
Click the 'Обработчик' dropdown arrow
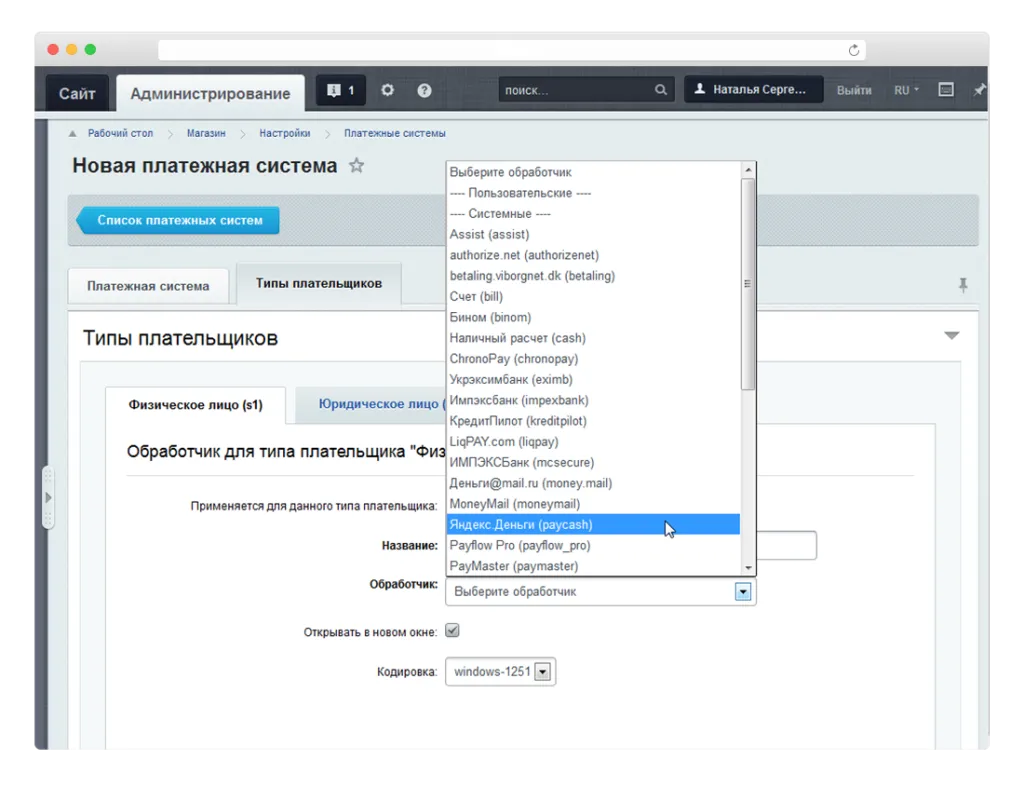point(742,591)
